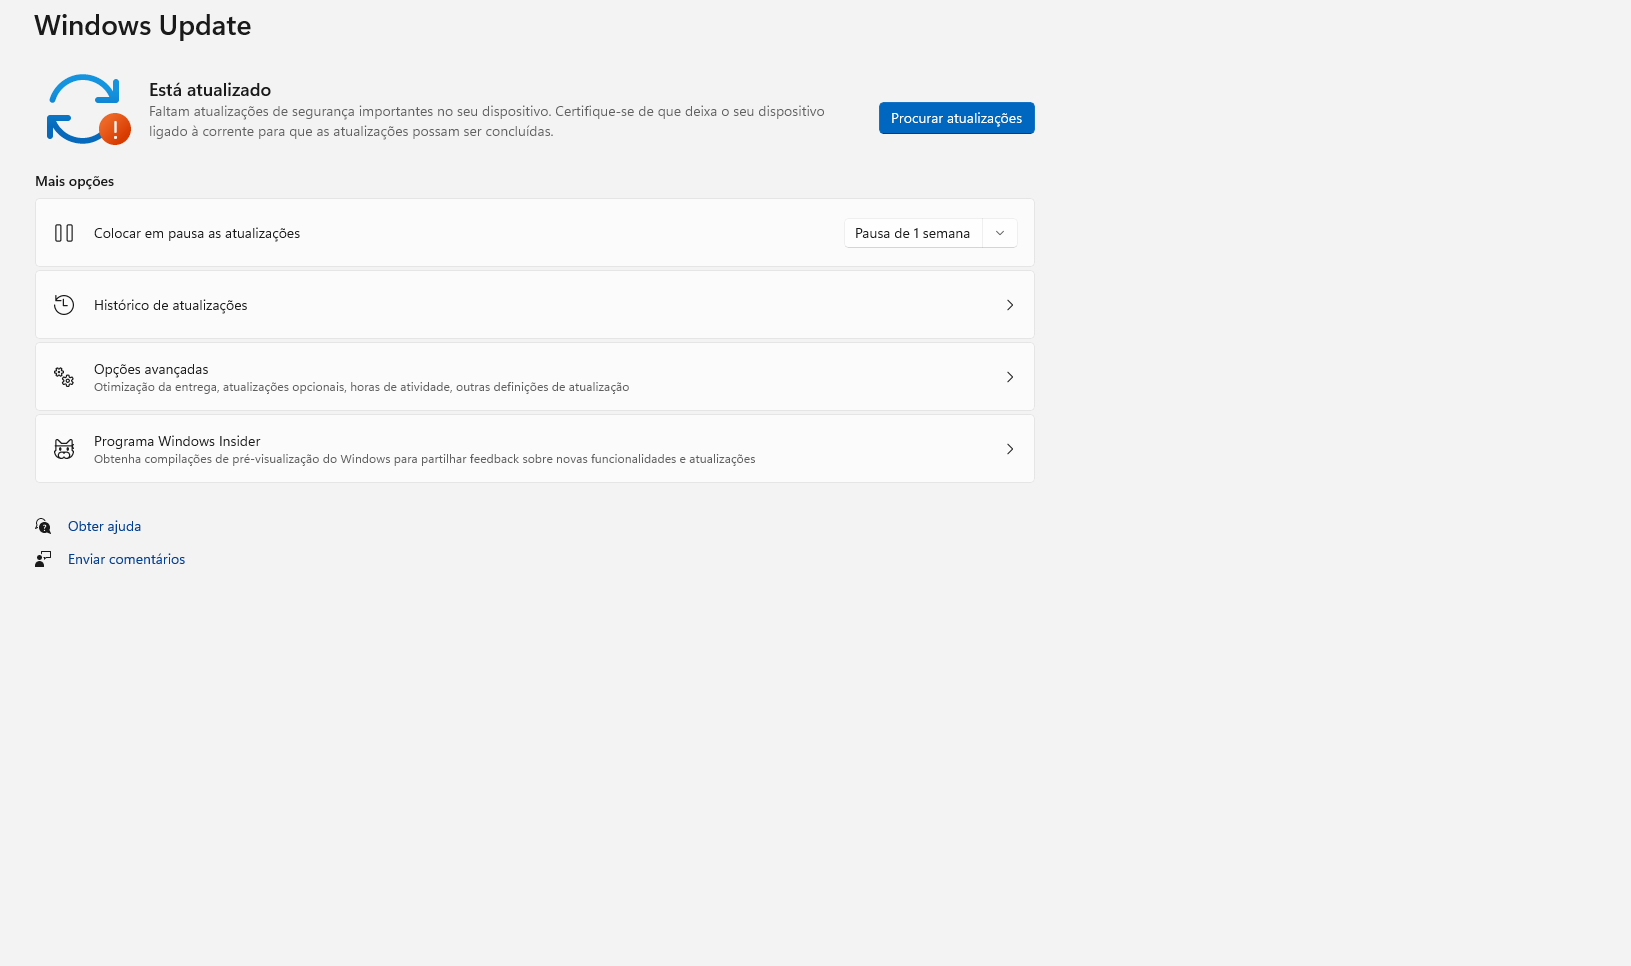Image resolution: width=1631 pixels, height=966 pixels.
Task: Click the Obter ajuda help icon
Action: pos(43,526)
